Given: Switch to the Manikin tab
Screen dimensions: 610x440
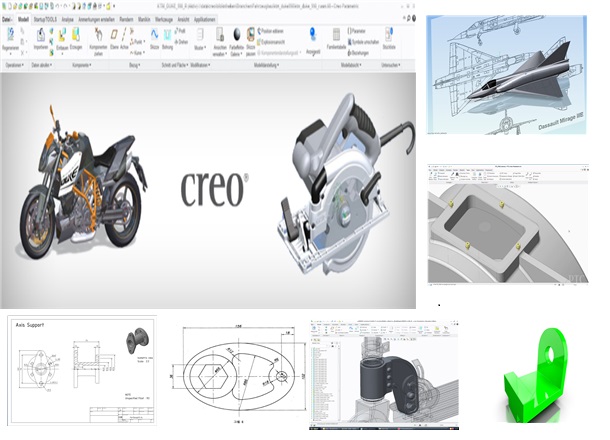Looking at the screenshot, I should click(144, 19).
